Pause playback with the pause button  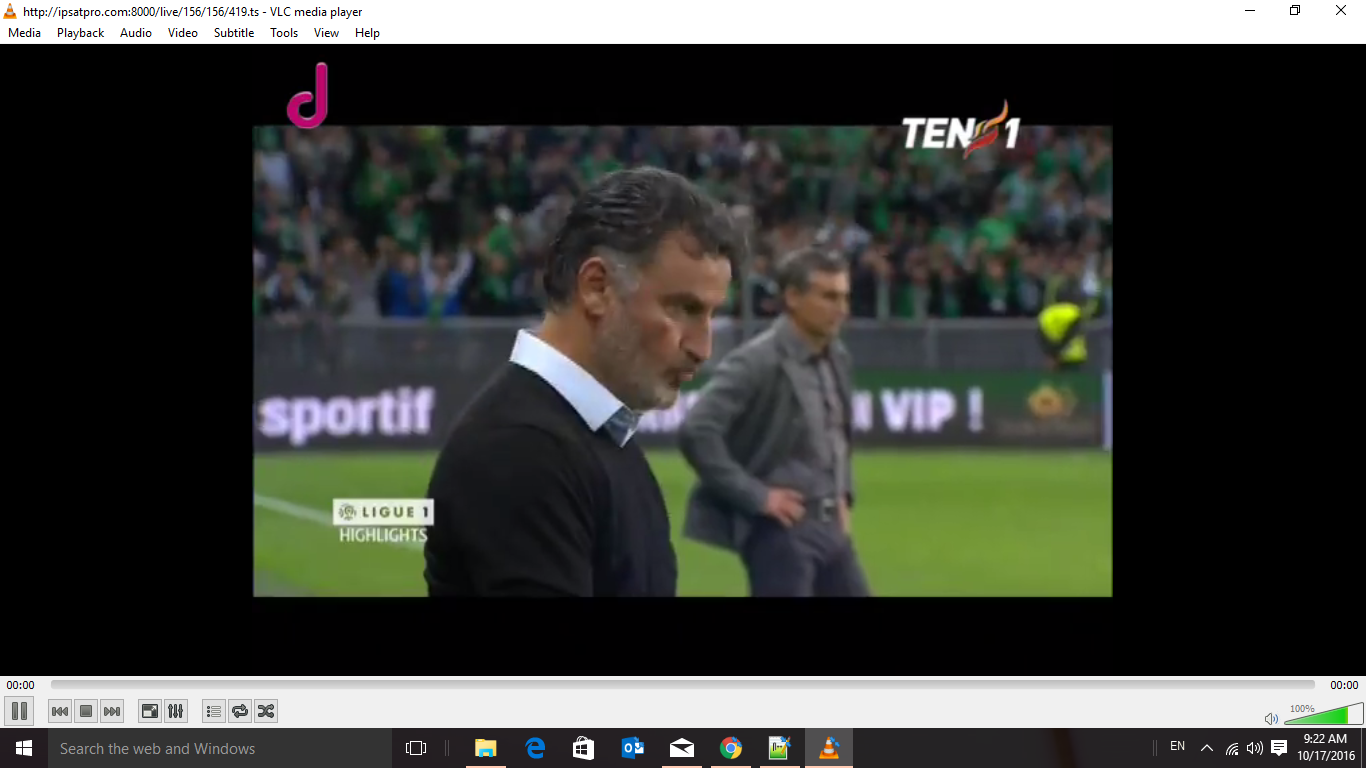[x=19, y=711]
